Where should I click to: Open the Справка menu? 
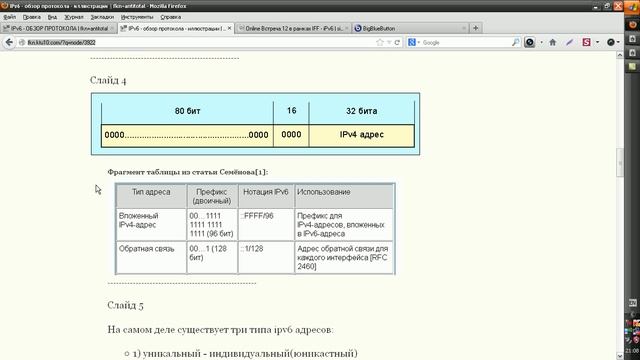(x=171, y=17)
